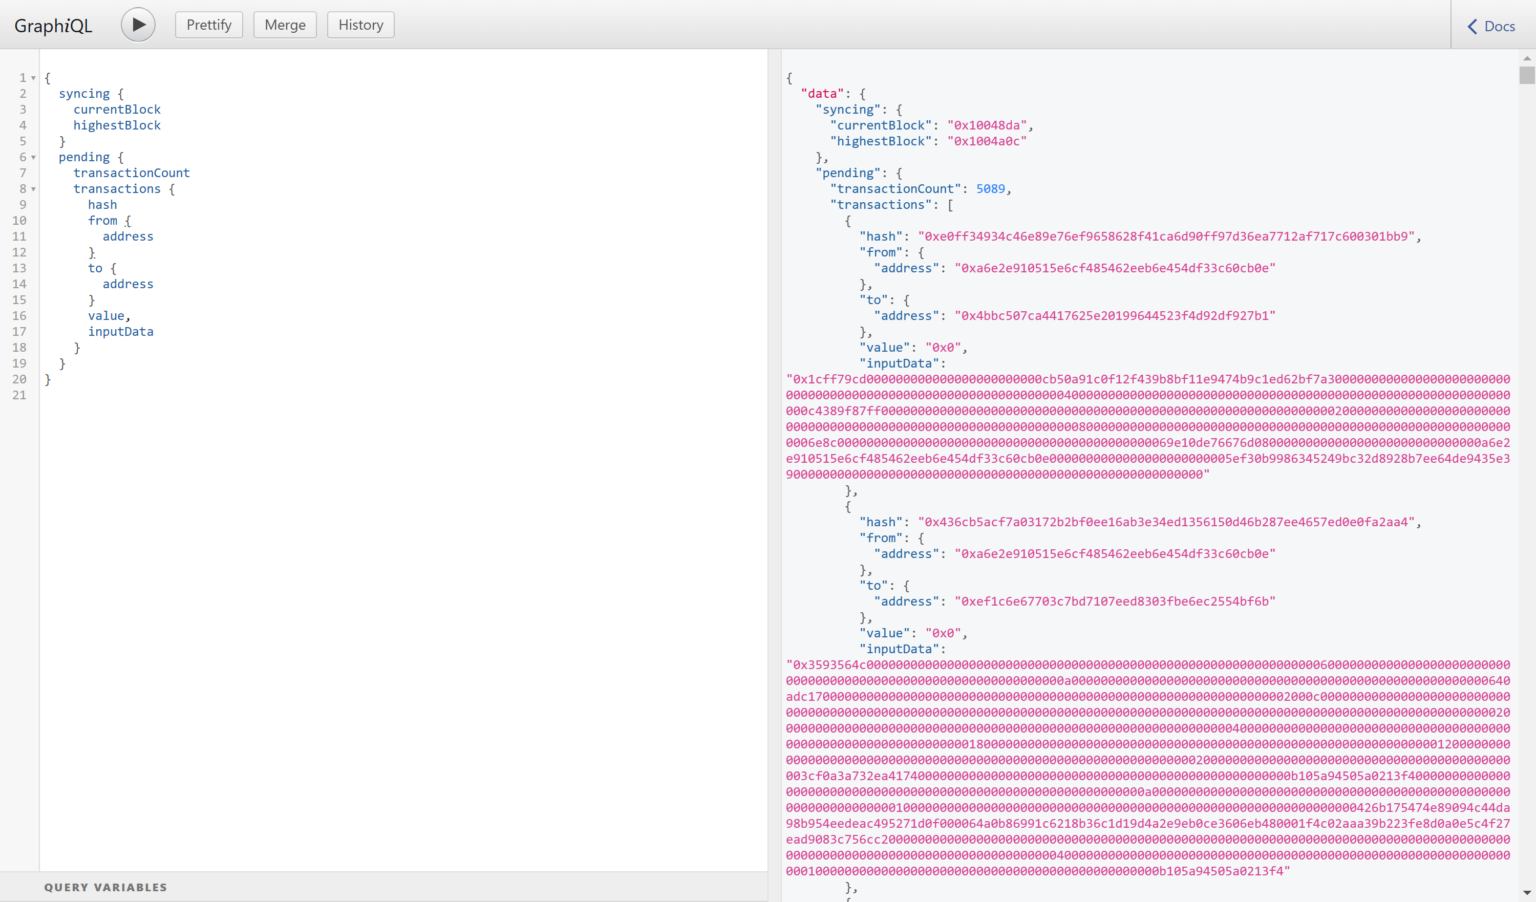Open the History panel
This screenshot has width=1536, height=902.
(x=361, y=25)
